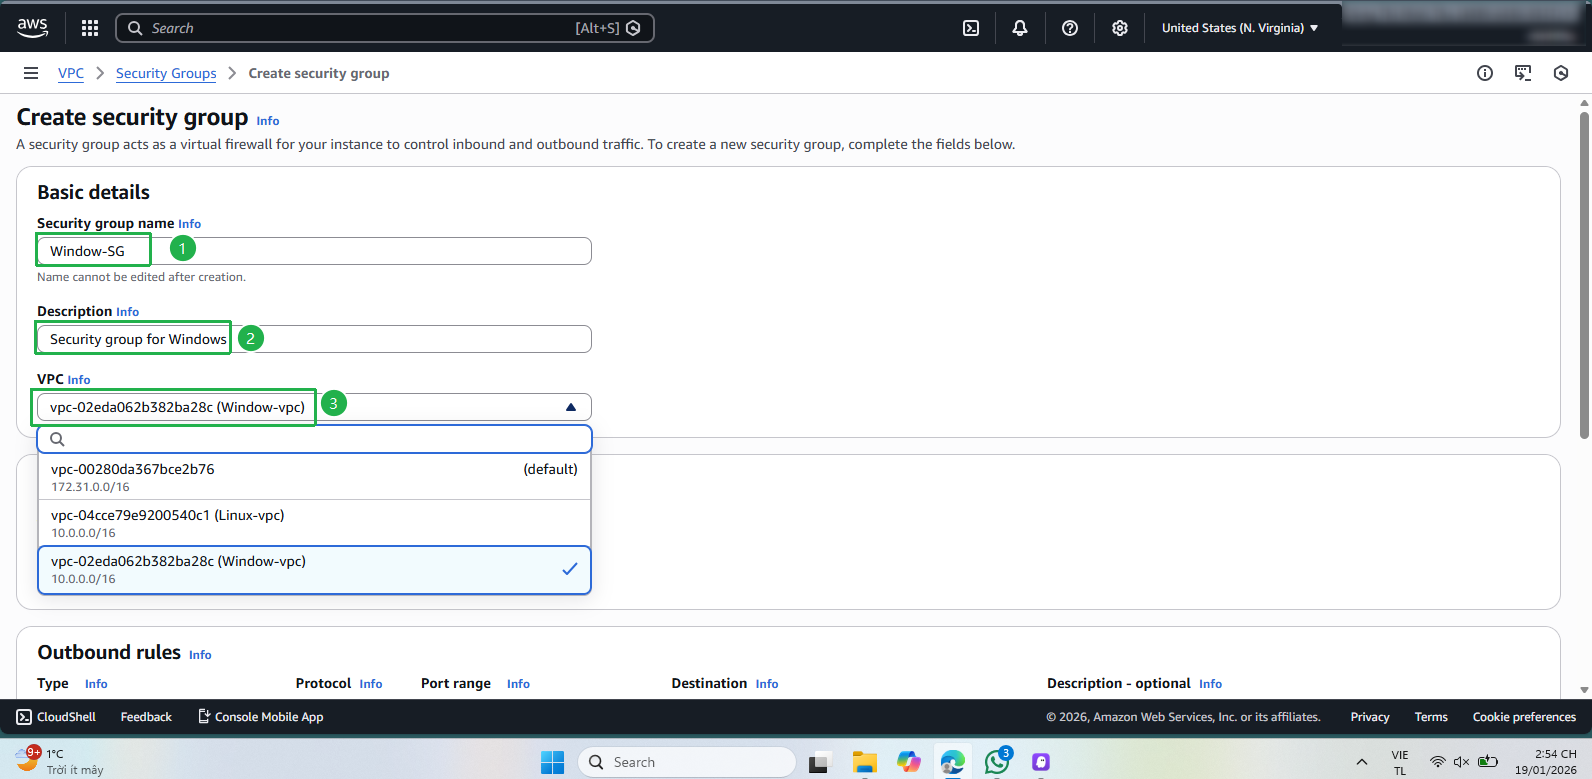Click the Security group name input field
The image size is (1592, 779).
314,251
